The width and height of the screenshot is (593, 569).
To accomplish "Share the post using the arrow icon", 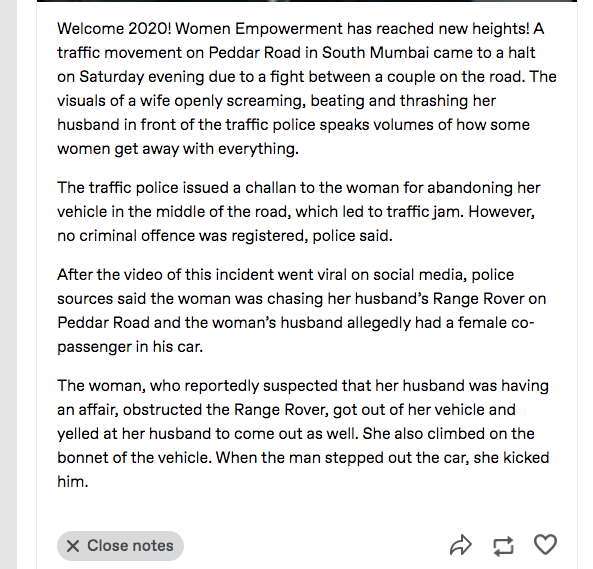I will tap(461, 545).
